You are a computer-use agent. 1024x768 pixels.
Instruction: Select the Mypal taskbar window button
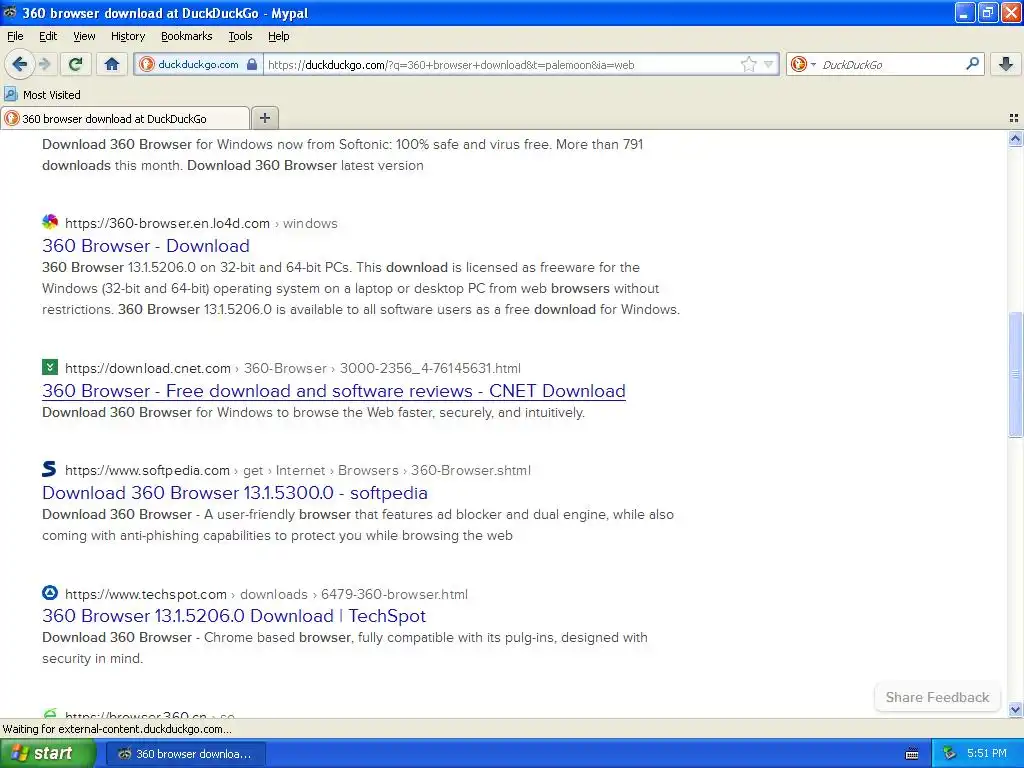pyautogui.click(x=185, y=754)
